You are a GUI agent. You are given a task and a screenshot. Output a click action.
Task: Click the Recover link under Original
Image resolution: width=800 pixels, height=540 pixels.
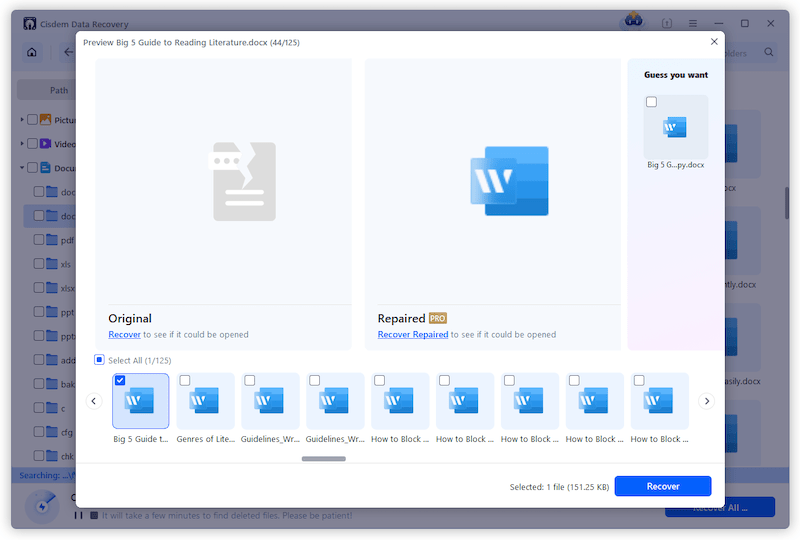pyautogui.click(x=124, y=334)
